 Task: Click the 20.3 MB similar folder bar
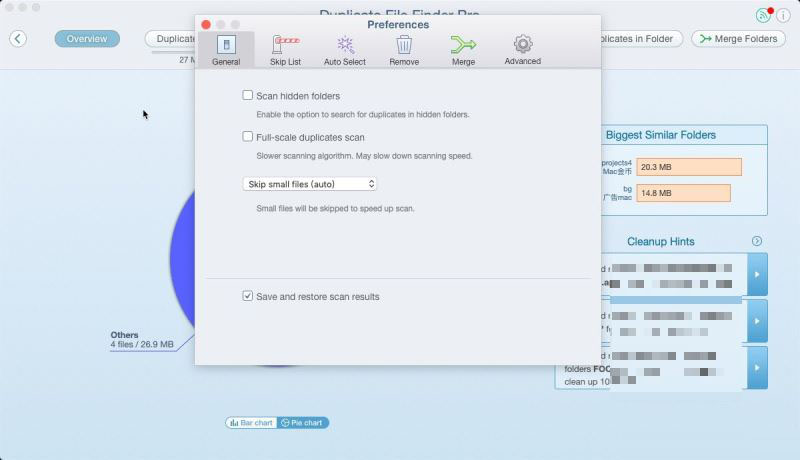(689, 167)
